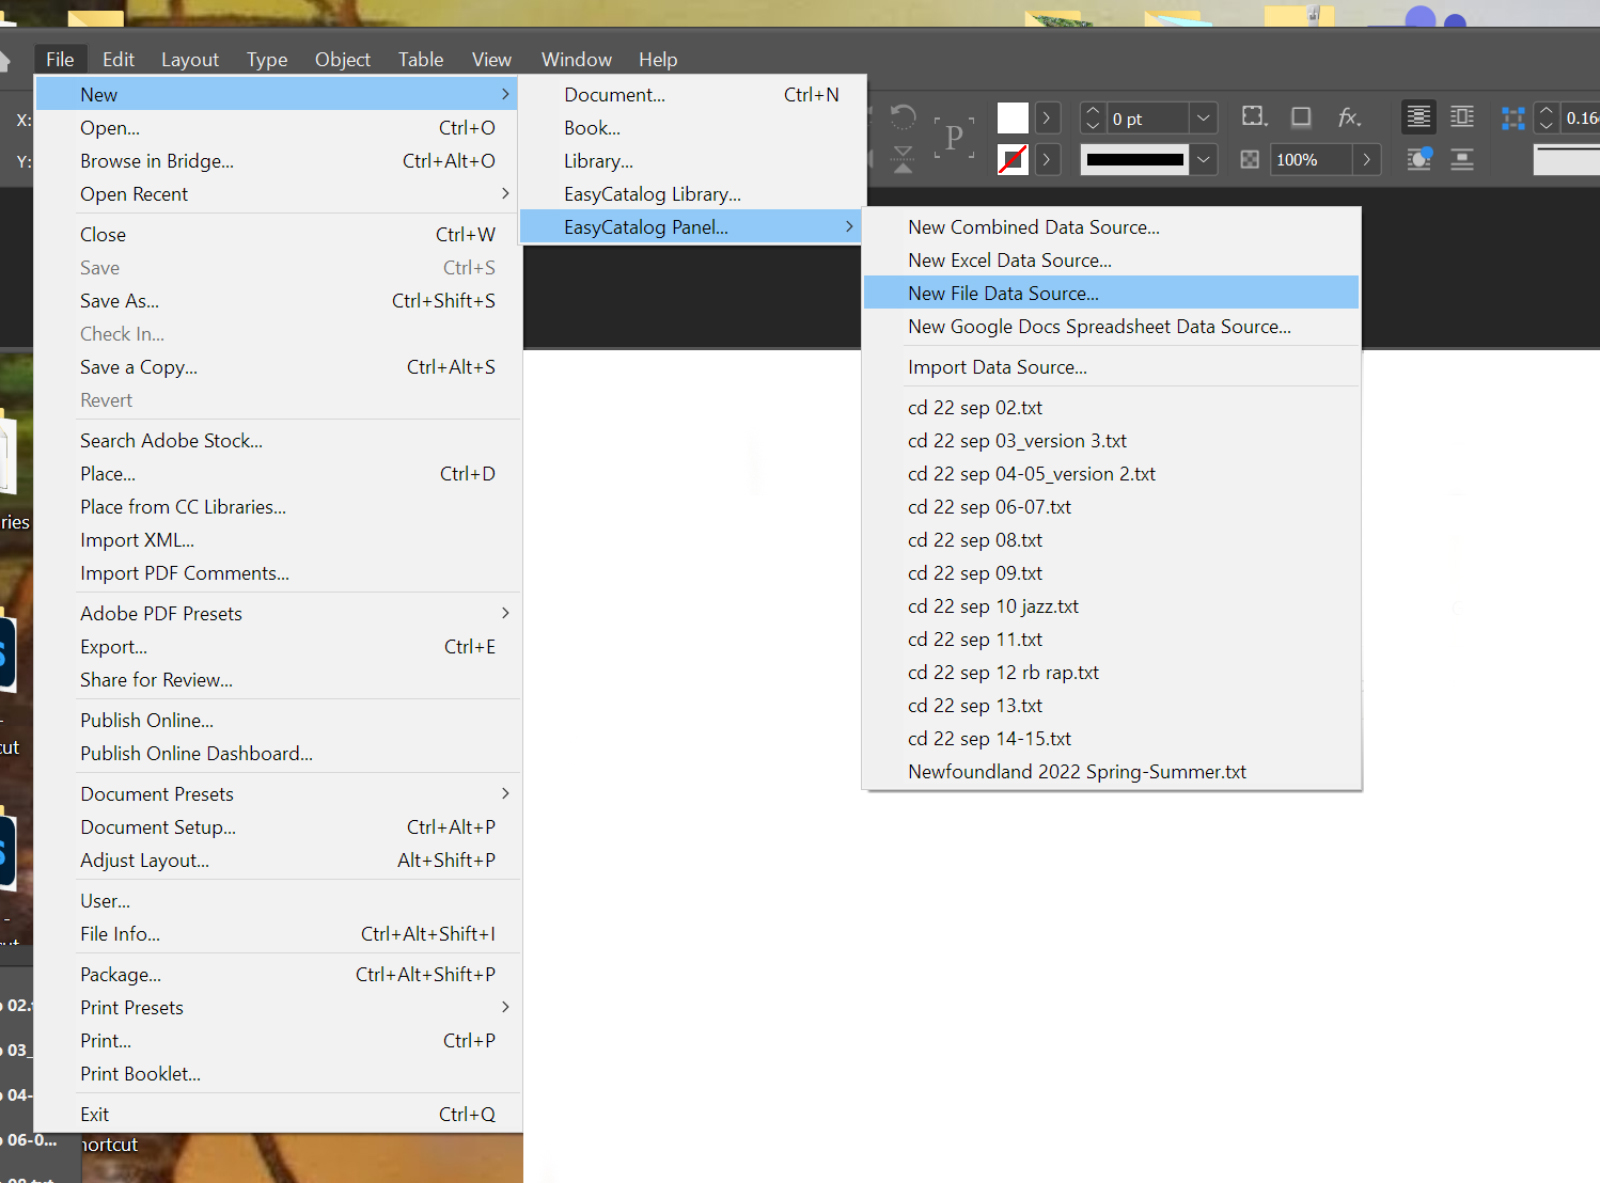Choose Save As from File menu
Screen dimensions: 1600x1183
tap(278, 301)
